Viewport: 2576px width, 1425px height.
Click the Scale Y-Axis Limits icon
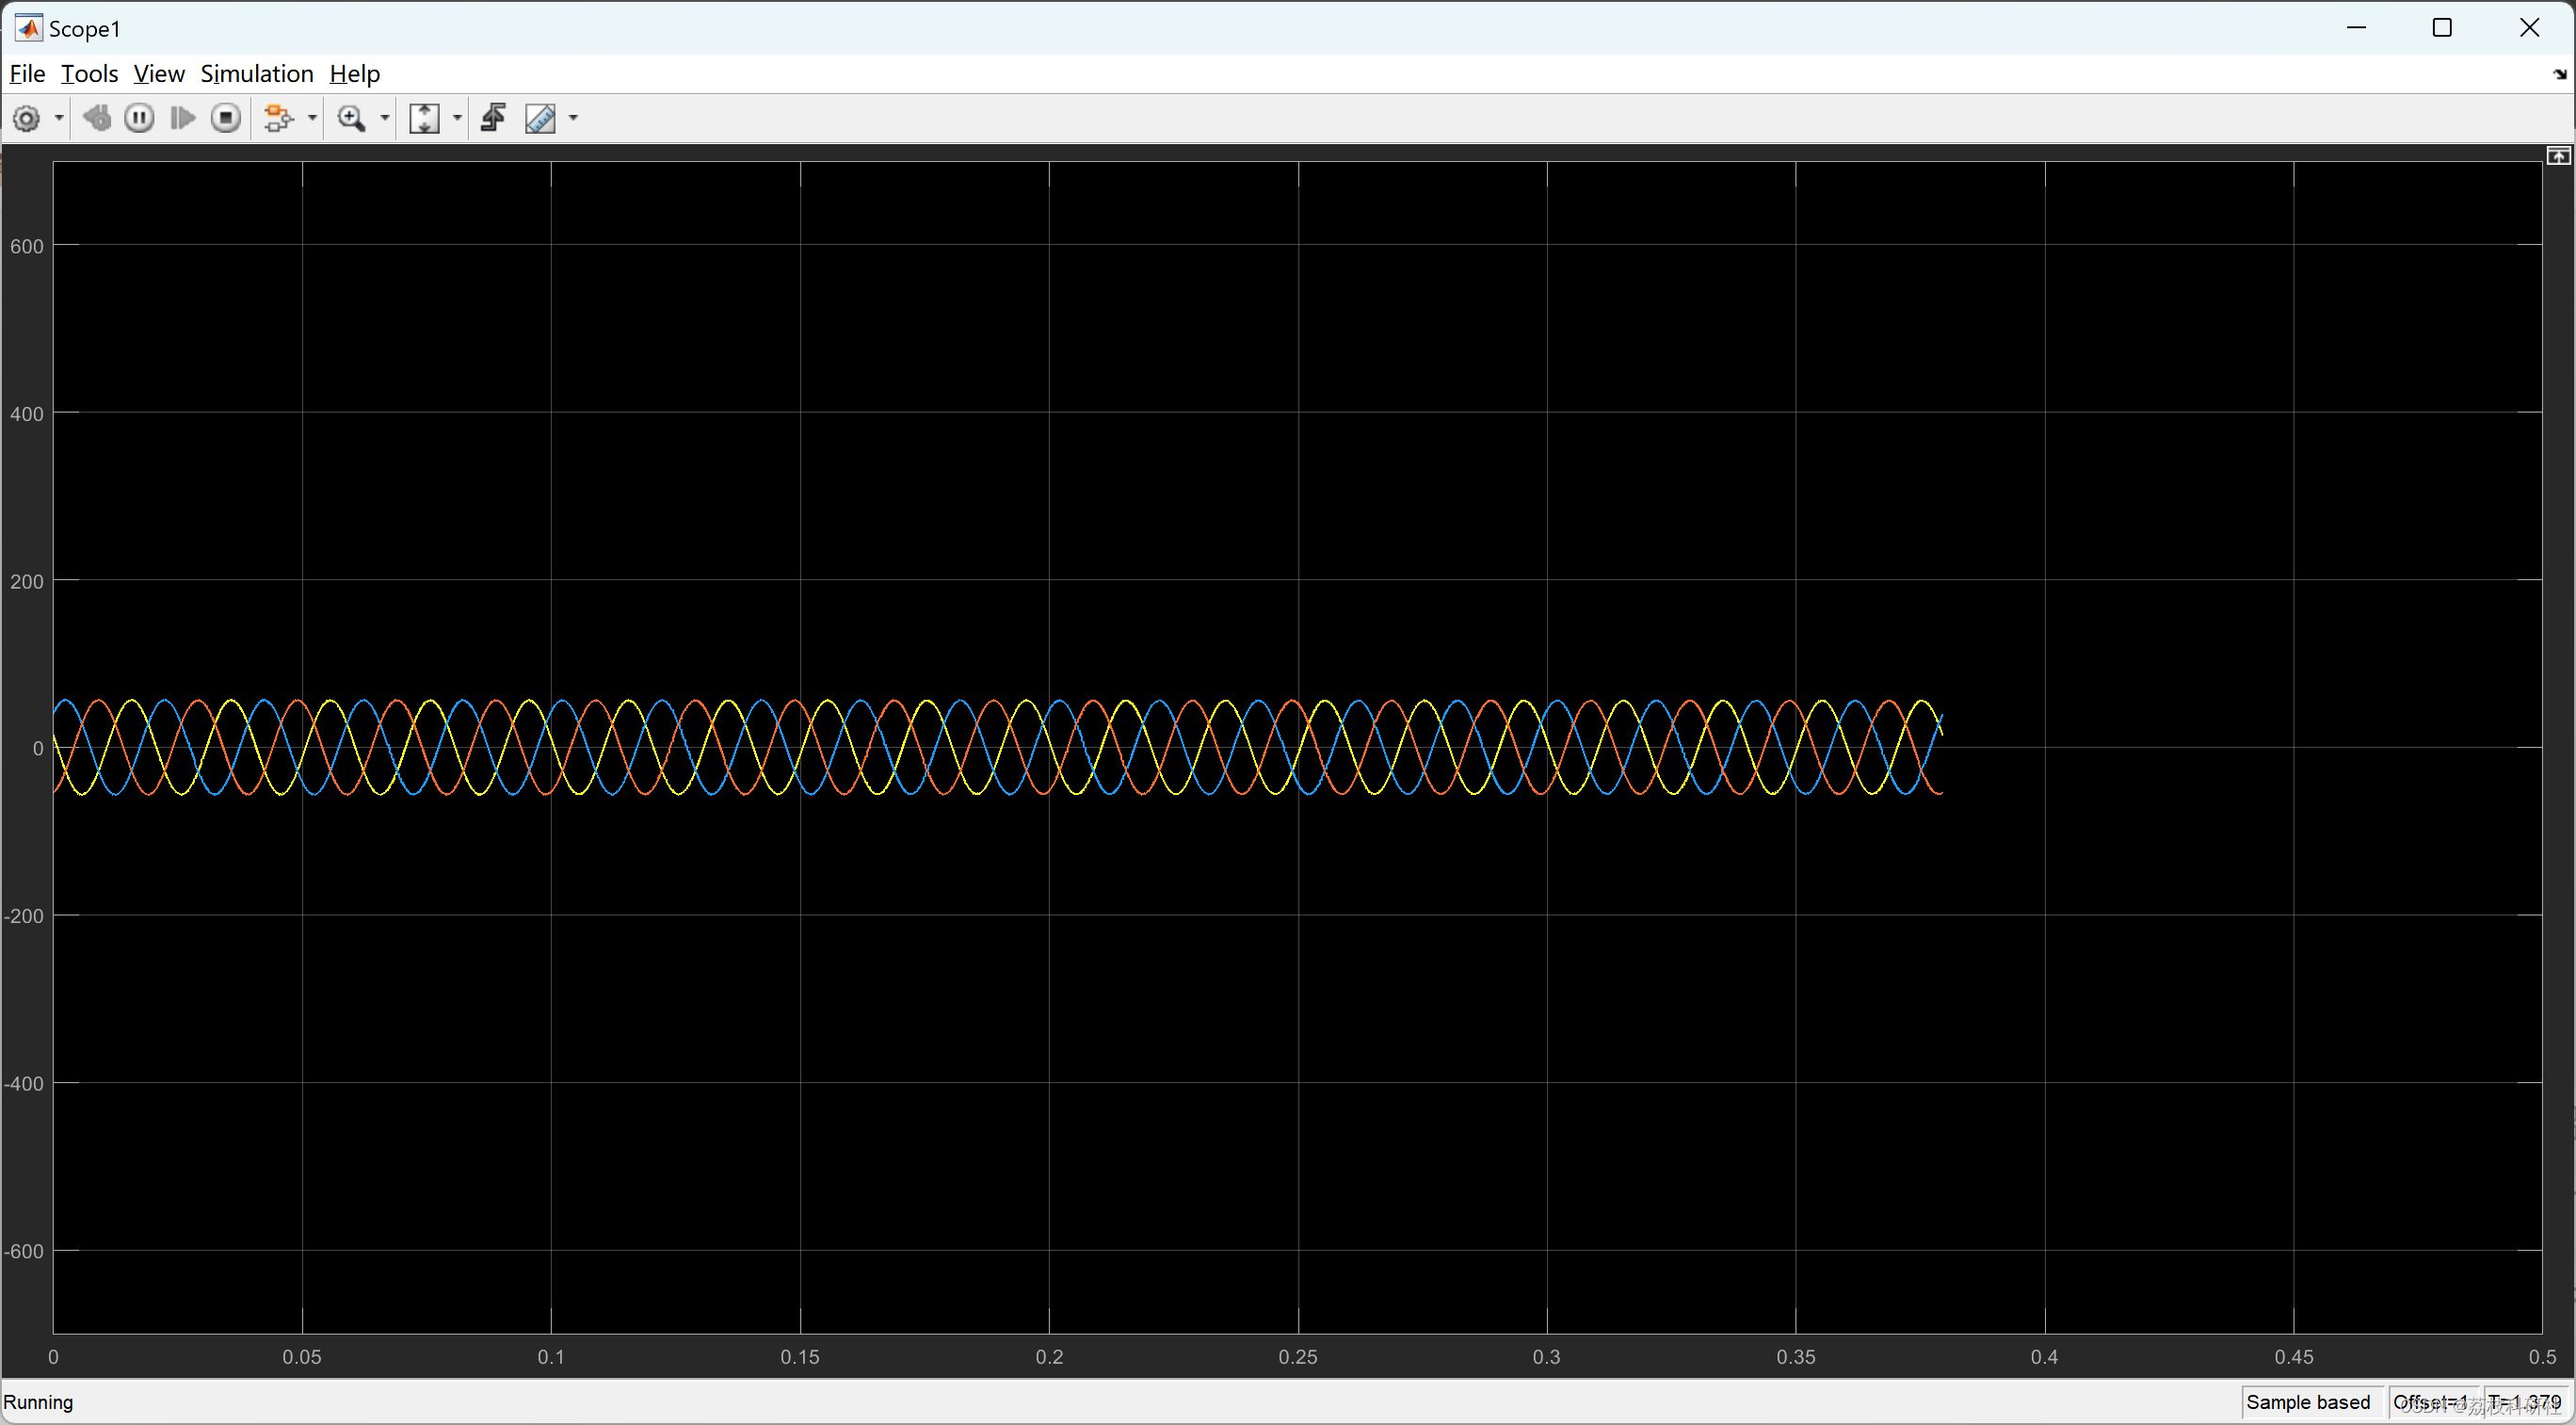pyautogui.click(x=424, y=119)
